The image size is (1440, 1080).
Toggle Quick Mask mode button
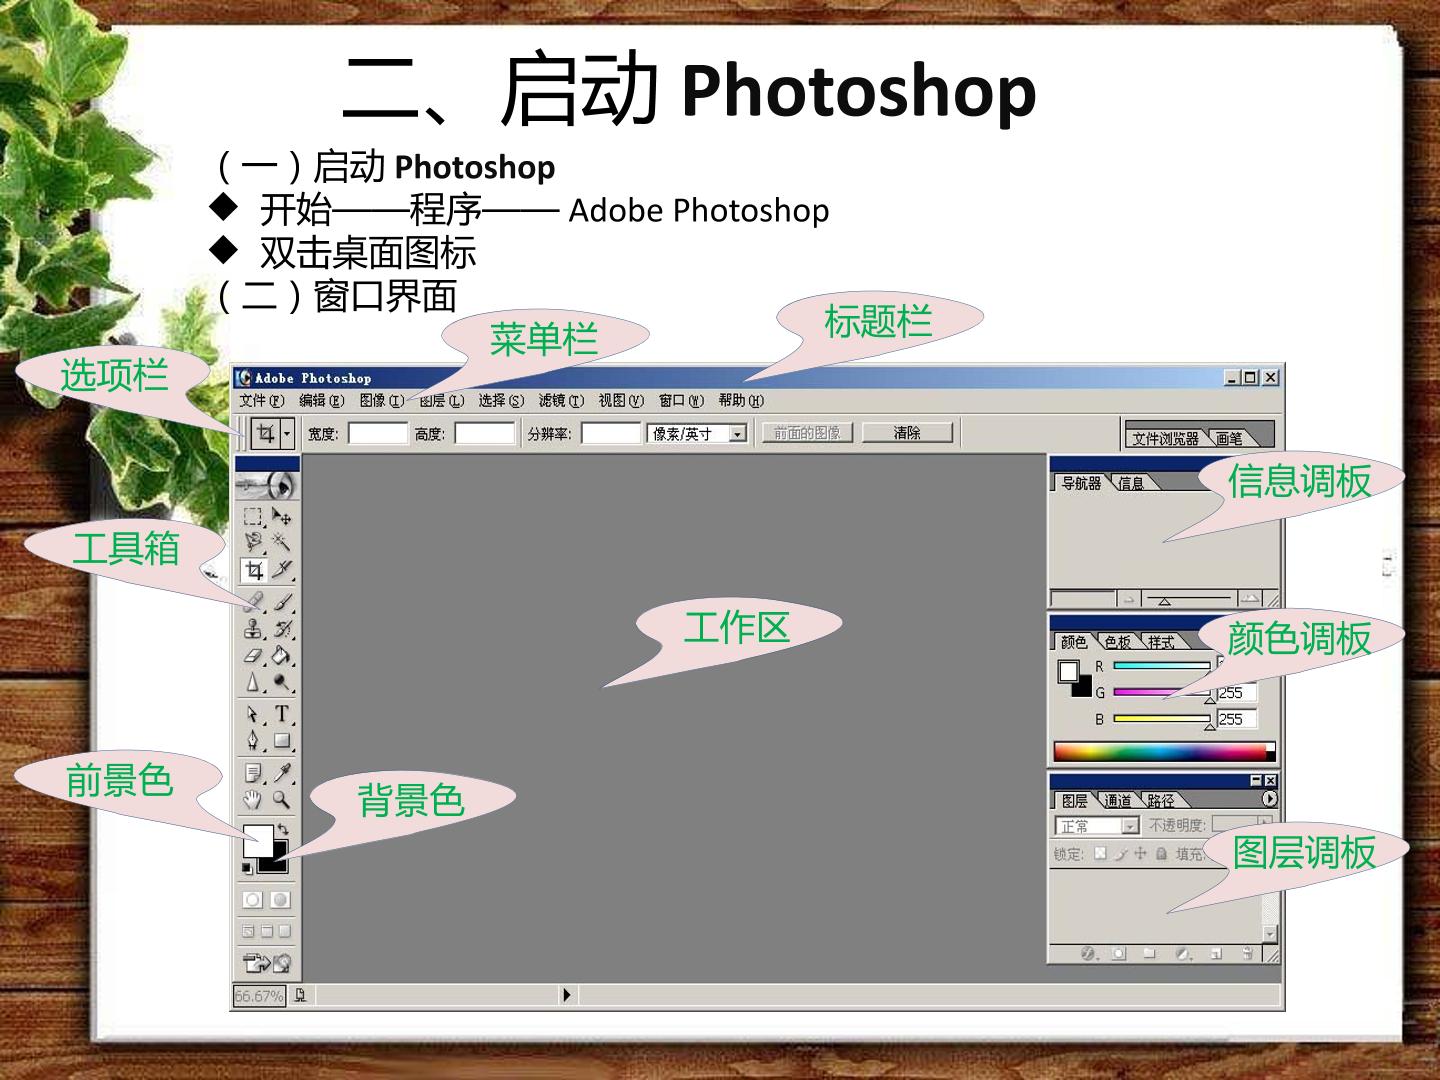click(x=281, y=900)
